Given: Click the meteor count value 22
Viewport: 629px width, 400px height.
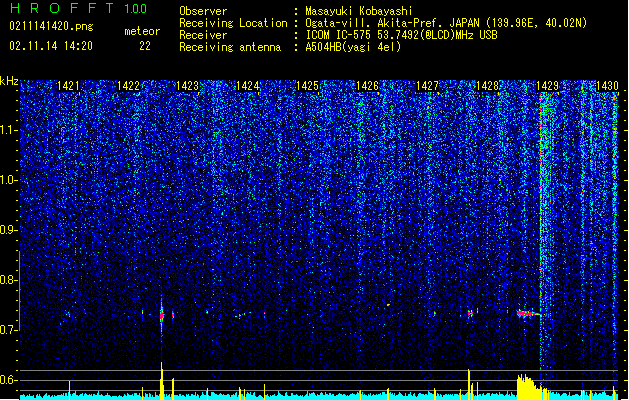Looking at the screenshot, I should point(145,46).
